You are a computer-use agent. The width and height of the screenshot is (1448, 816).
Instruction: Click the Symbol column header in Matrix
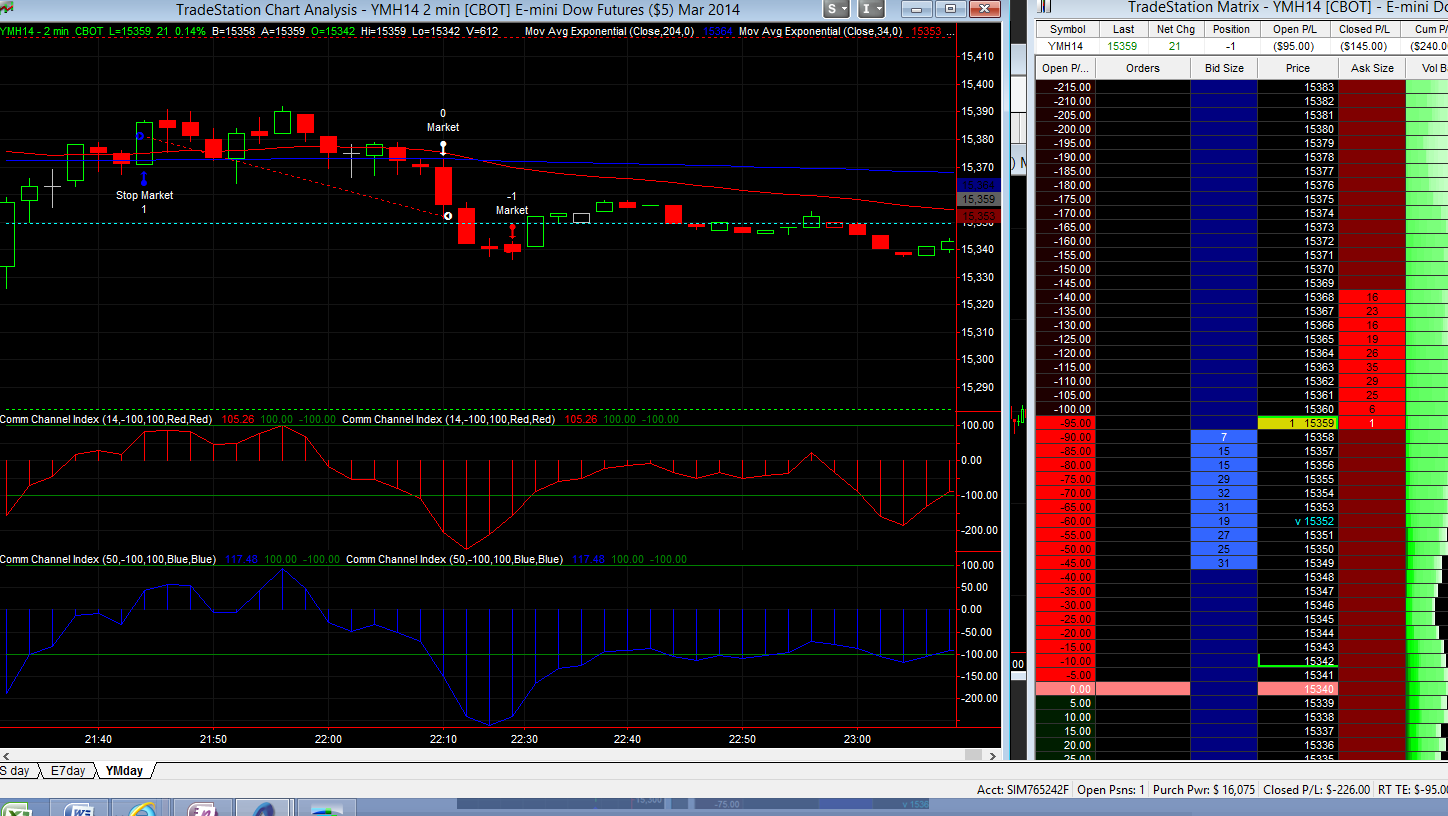click(1067, 29)
